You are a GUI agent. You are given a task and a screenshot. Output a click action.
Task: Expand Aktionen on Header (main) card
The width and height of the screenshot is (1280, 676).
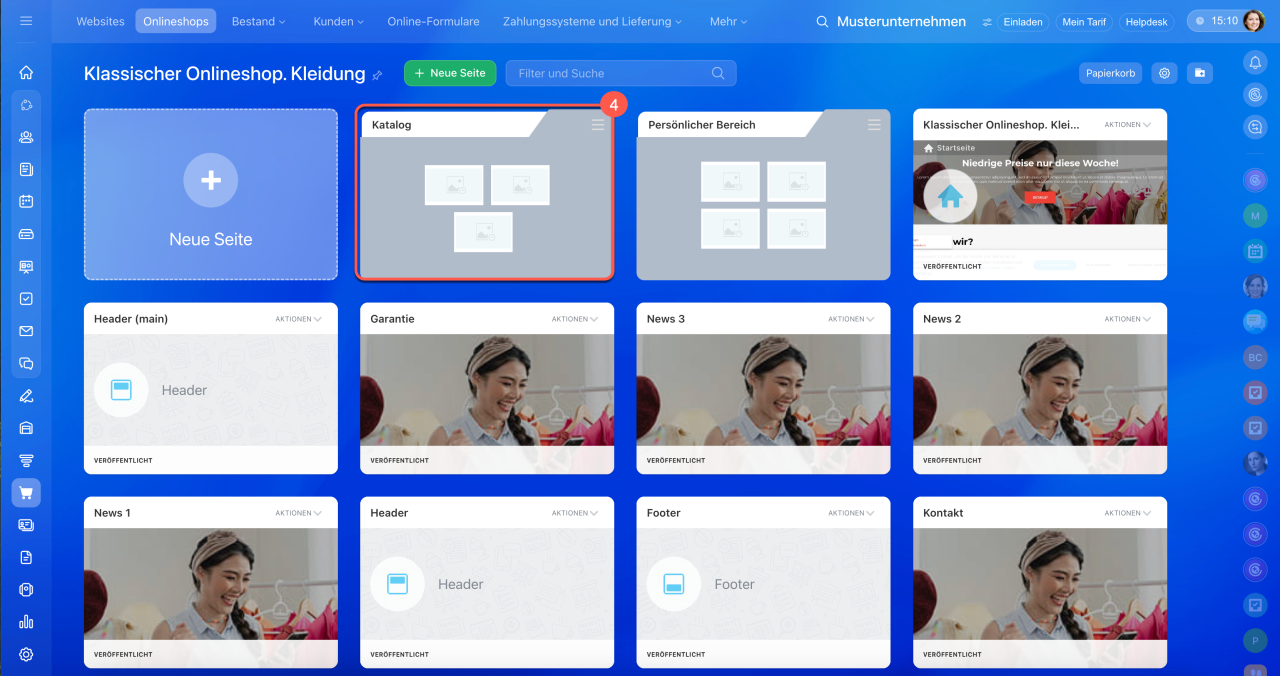[299, 319]
